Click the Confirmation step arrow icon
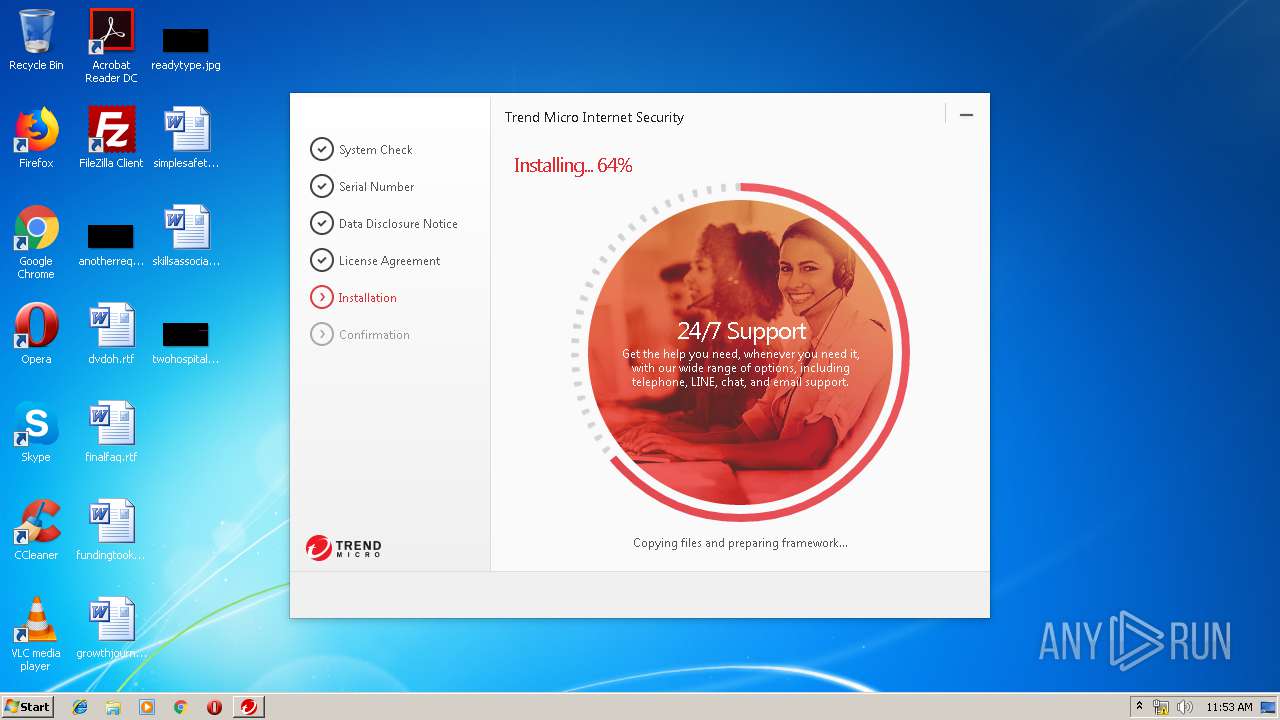The image size is (1280, 720). point(321,334)
